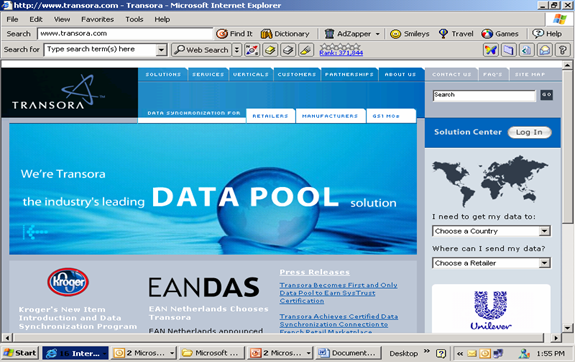Click the gray book-stack icon

pos(288,50)
